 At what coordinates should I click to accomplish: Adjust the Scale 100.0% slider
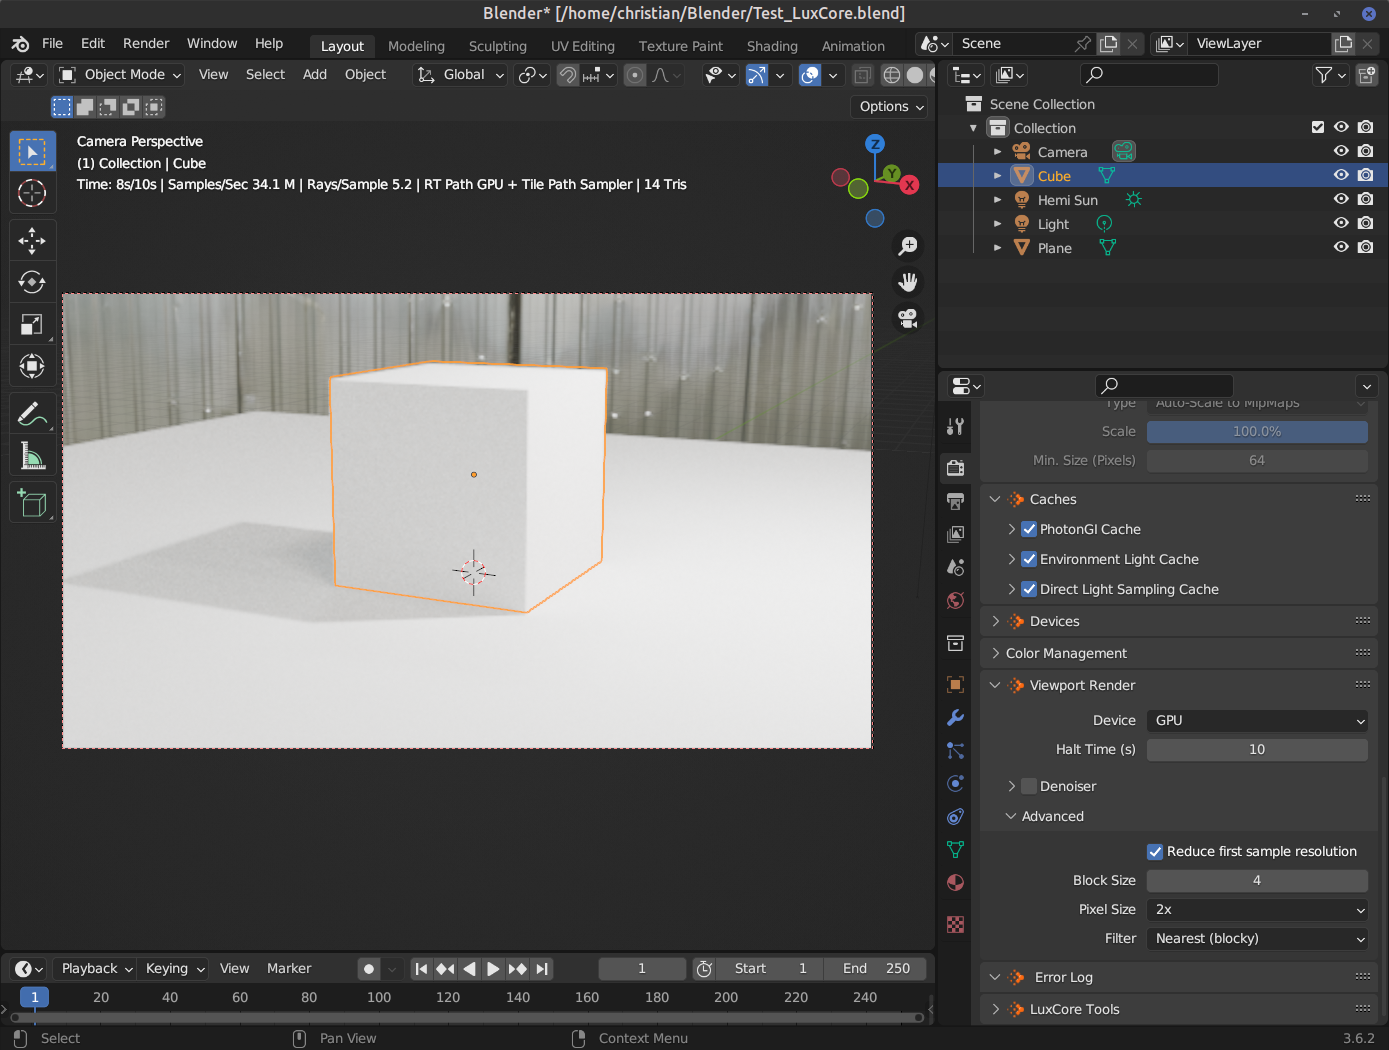1257,432
